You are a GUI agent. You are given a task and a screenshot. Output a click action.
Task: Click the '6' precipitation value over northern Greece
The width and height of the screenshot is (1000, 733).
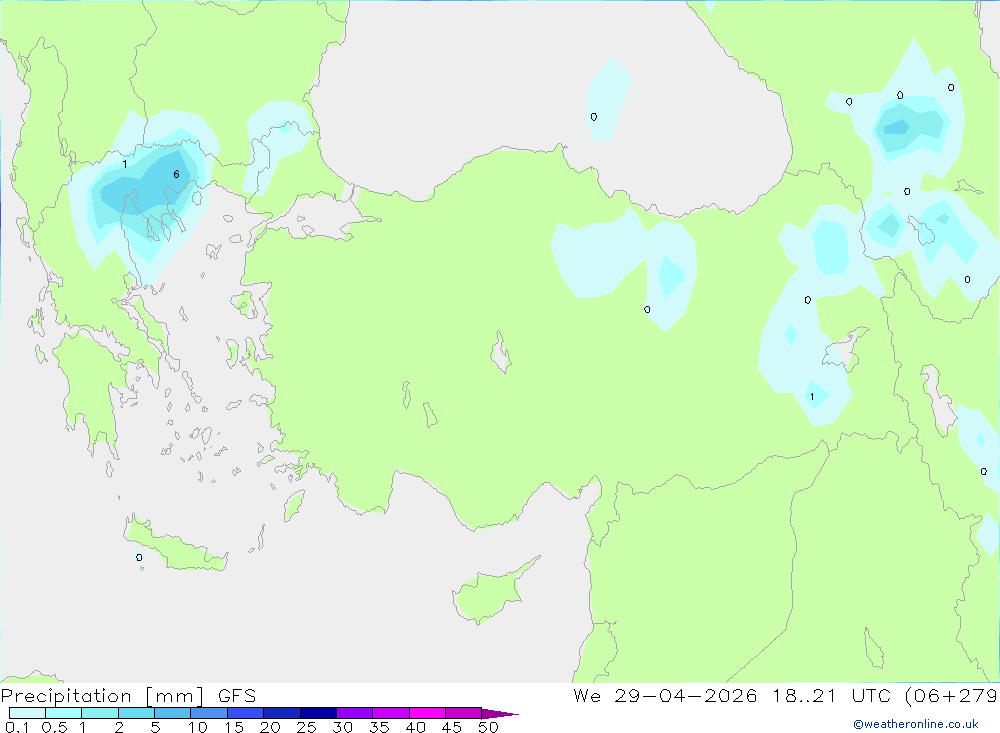(177, 174)
